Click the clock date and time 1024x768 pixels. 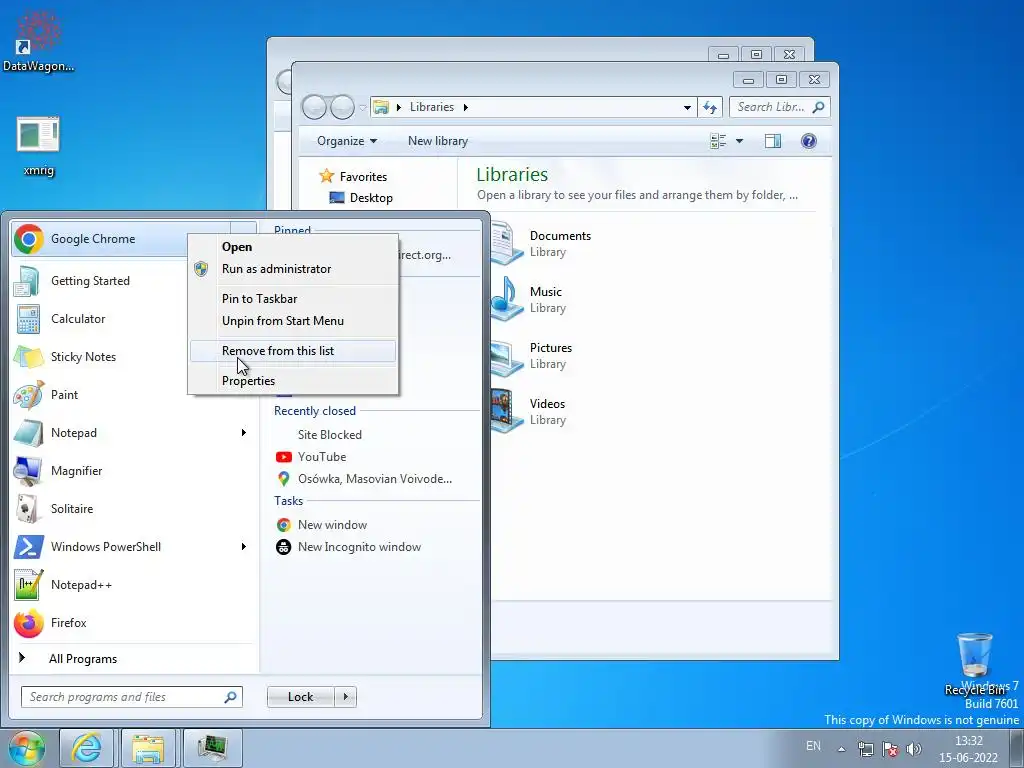(968, 749)
